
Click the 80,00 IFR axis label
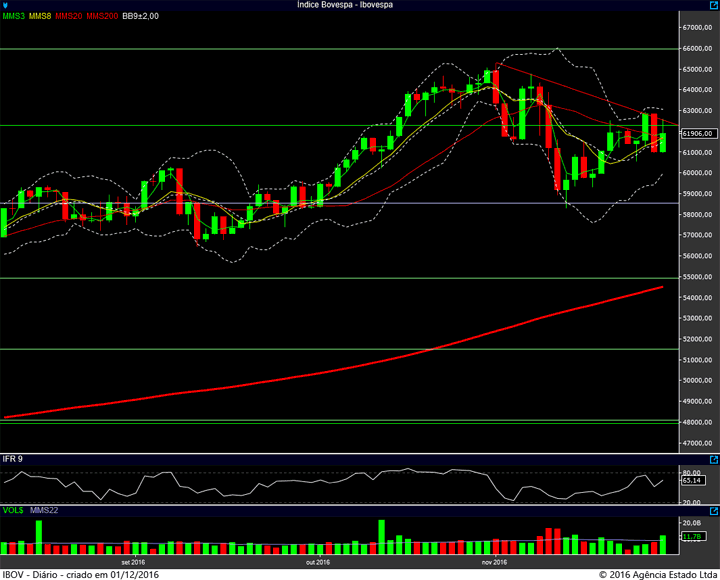coord(692,473)
